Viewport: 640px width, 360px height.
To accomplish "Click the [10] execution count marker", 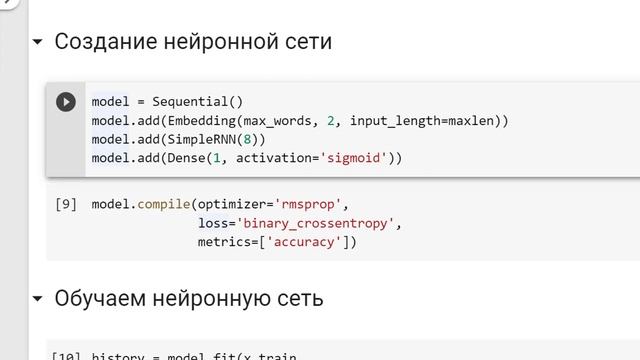I will coord(66,356).
